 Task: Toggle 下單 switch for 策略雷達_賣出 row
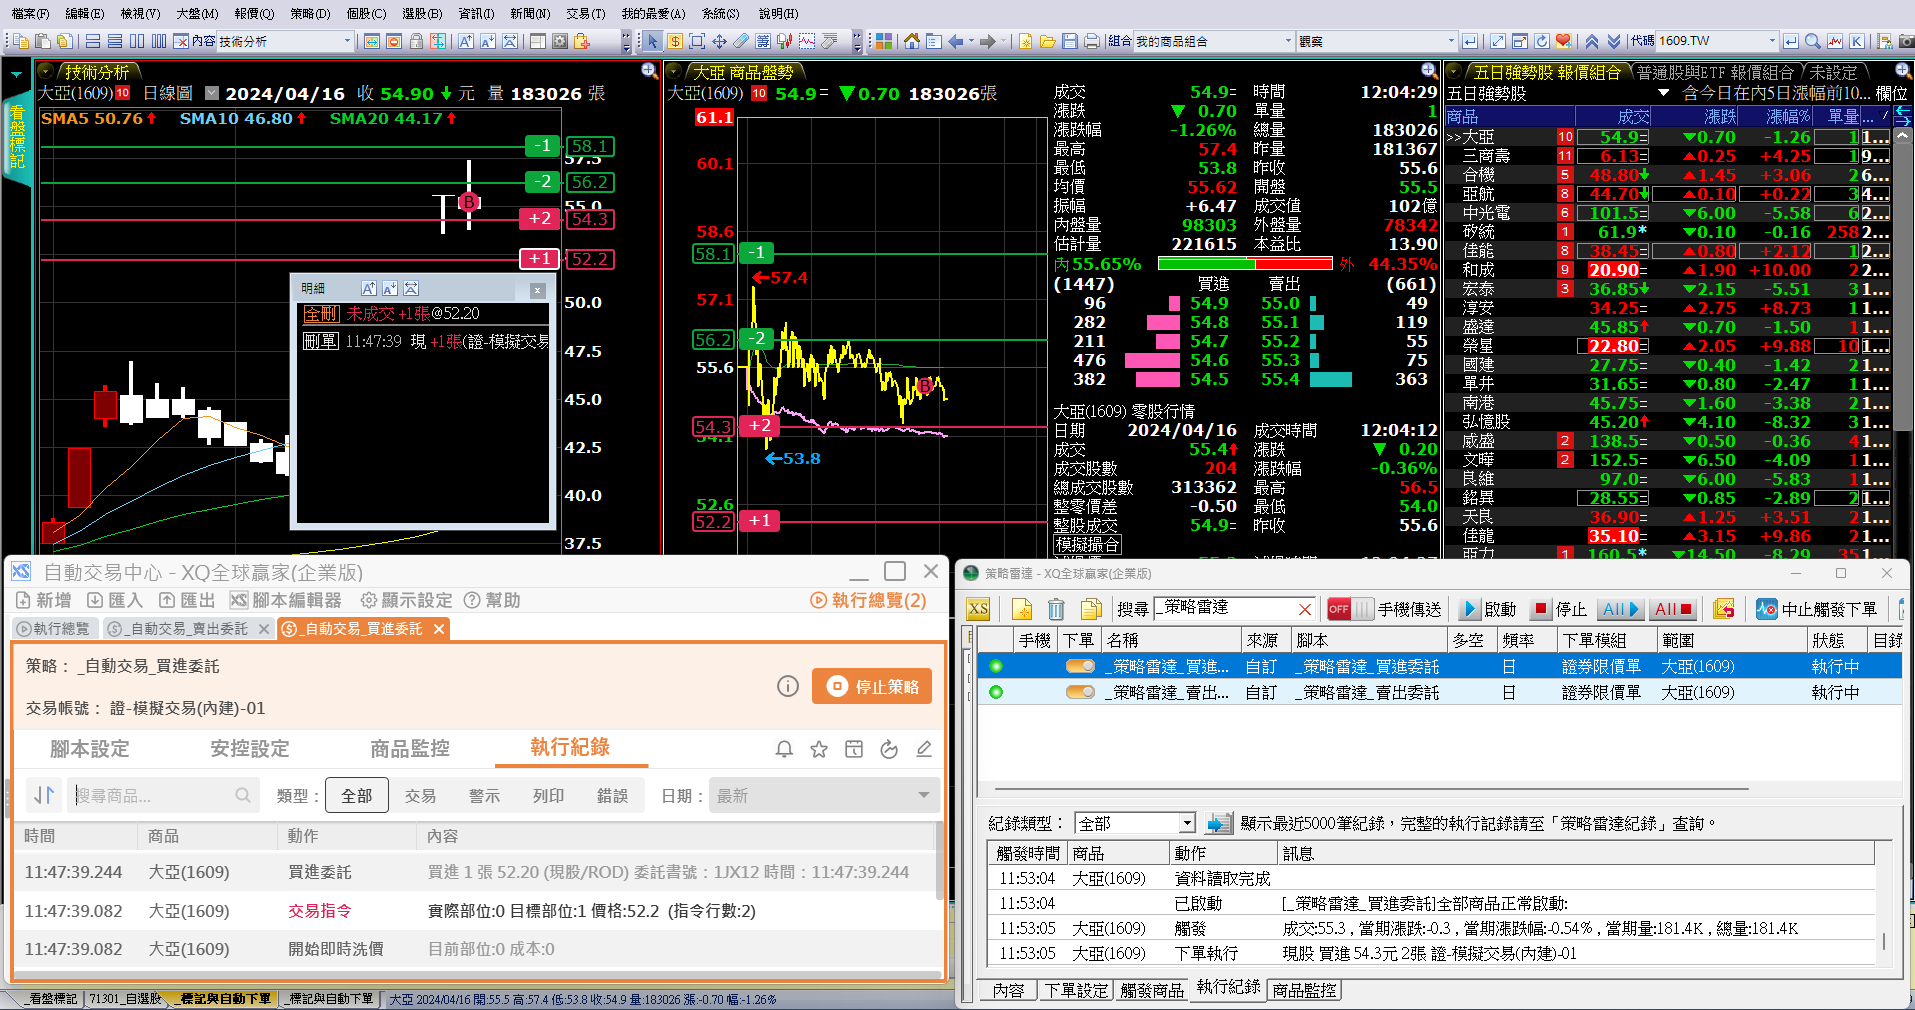click(x=1080, y=692)
